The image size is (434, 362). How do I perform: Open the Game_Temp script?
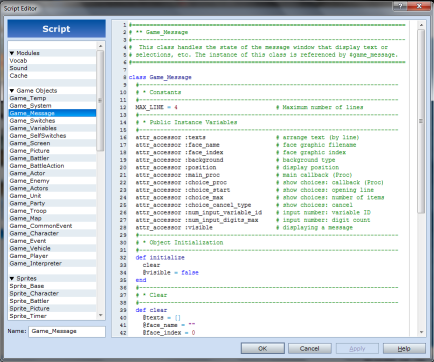[x=52, y=98]
